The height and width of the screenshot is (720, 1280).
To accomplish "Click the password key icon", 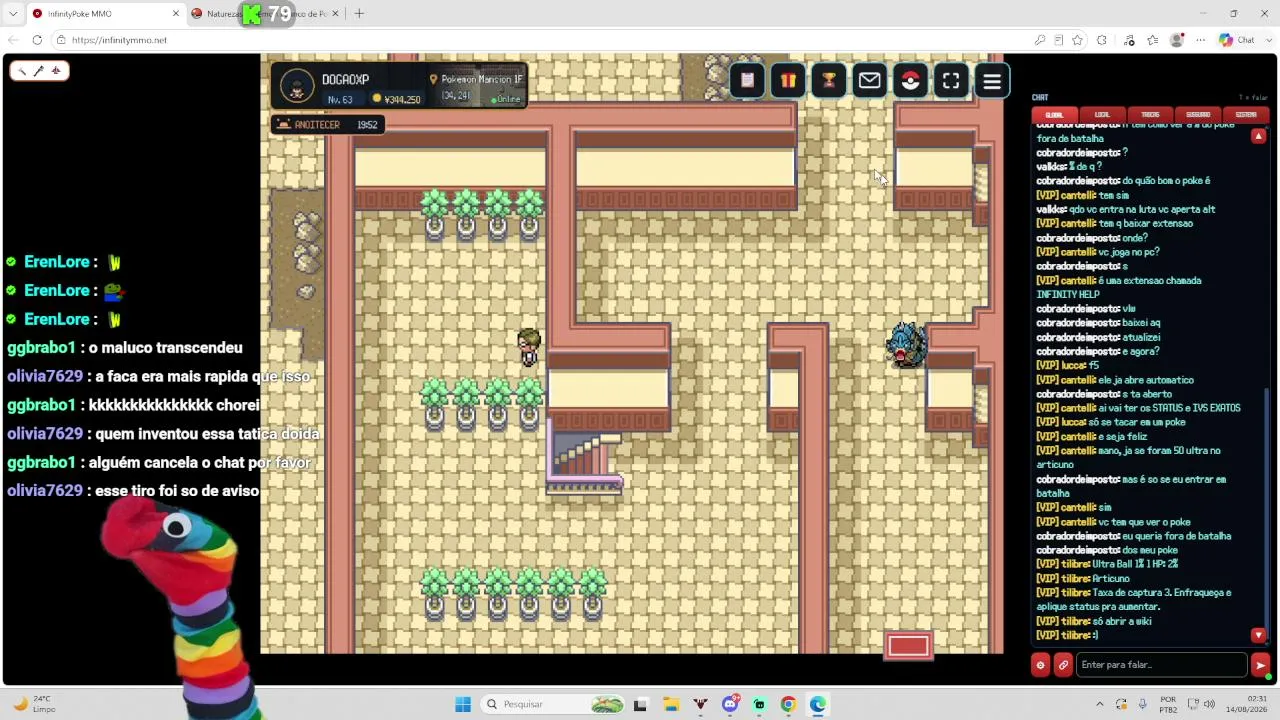I will (1040, 40).
